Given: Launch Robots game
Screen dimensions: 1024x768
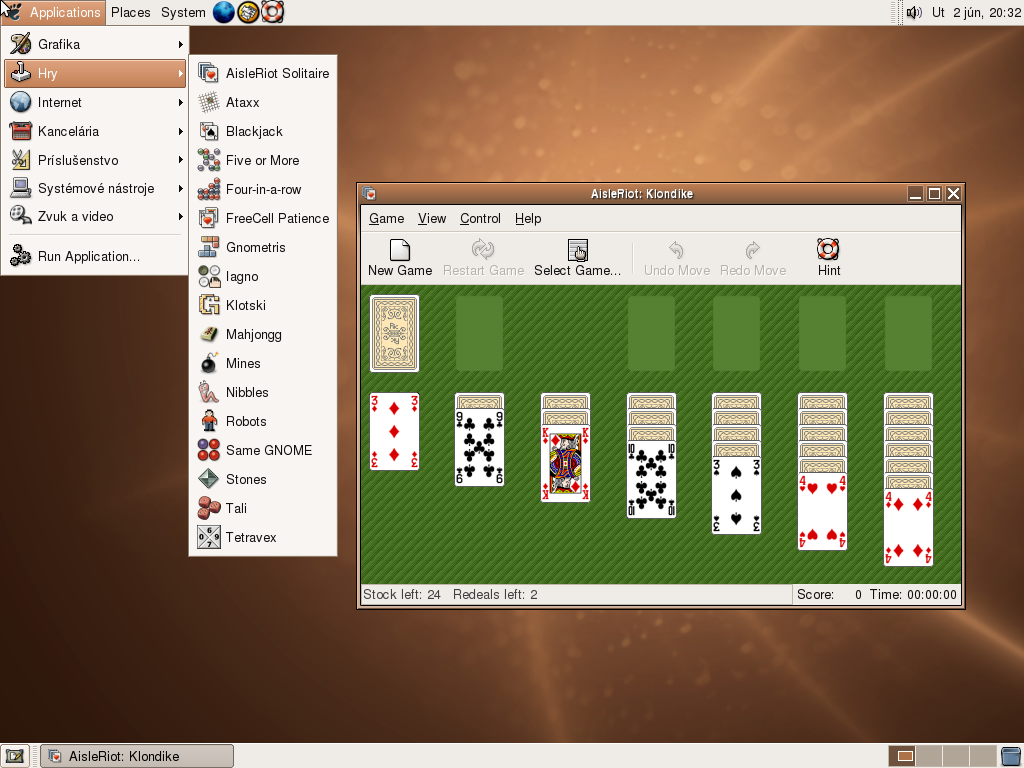Looking at the screenshot, I should pyautogui.click(x=263, y=421).
